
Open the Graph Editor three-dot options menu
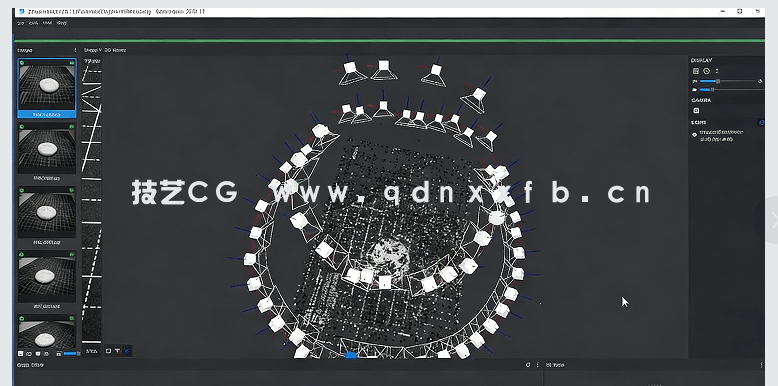tap(537, 365)
